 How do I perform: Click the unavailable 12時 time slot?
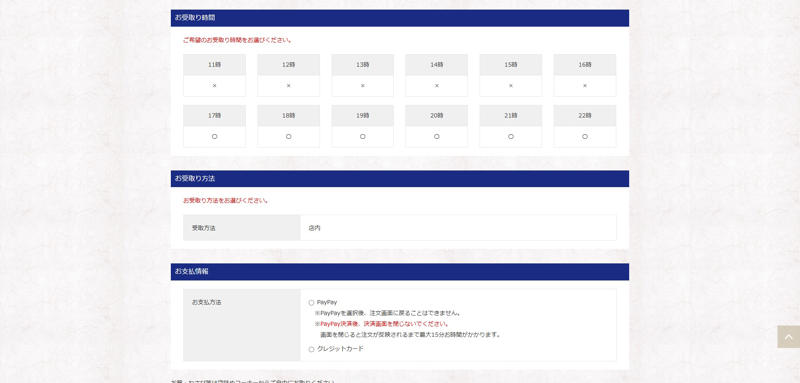point(288,75)
